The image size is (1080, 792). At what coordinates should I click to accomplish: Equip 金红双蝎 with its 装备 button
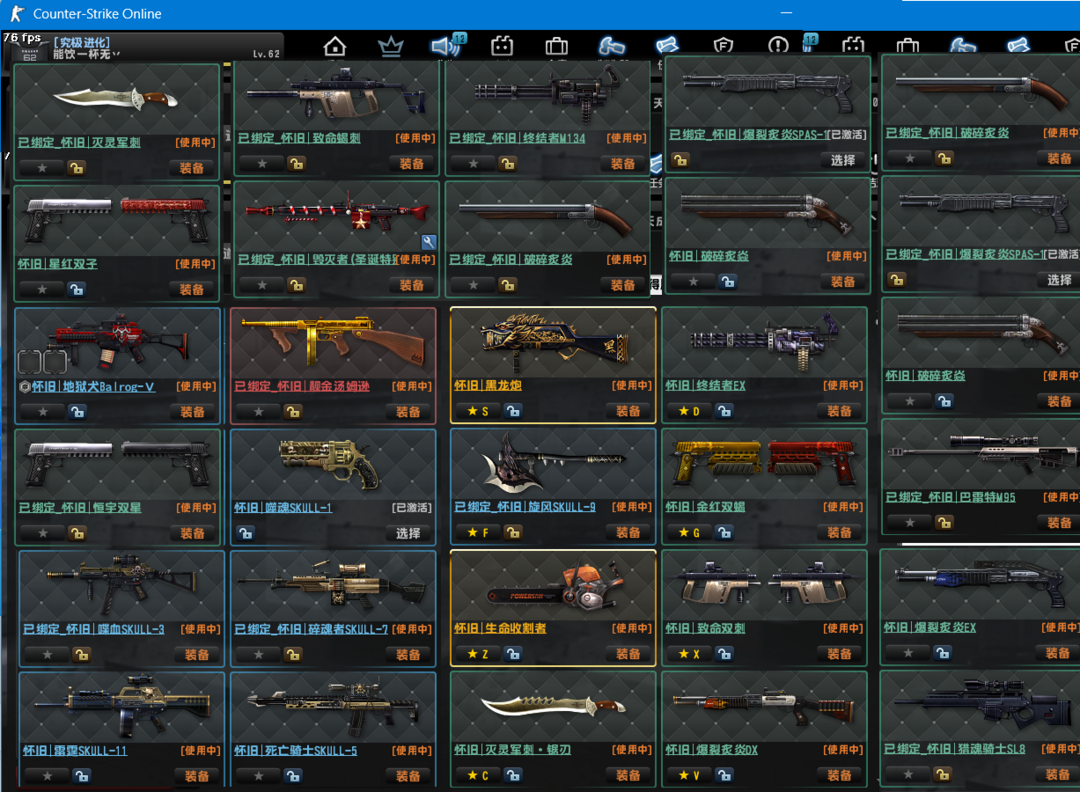click(x=839, y=532)
